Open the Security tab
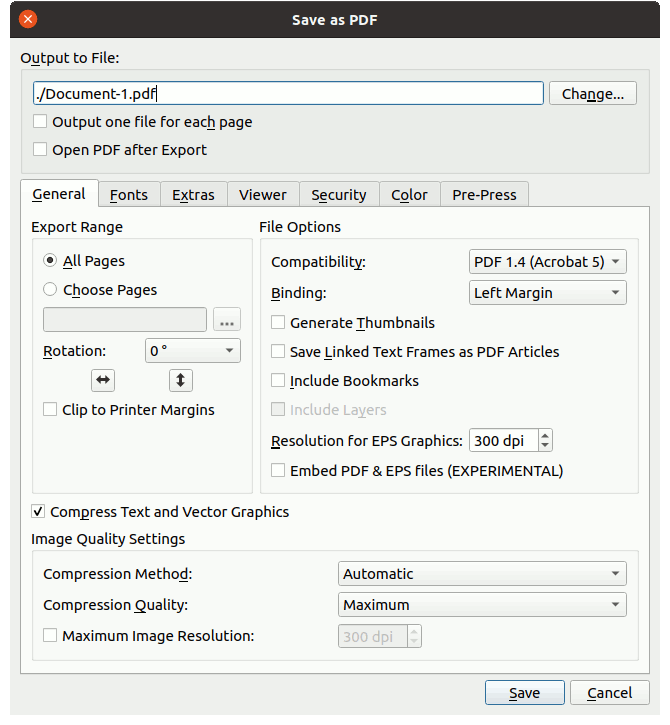The width and height of the screenshot is (670, 725). [x=338, y=195]
